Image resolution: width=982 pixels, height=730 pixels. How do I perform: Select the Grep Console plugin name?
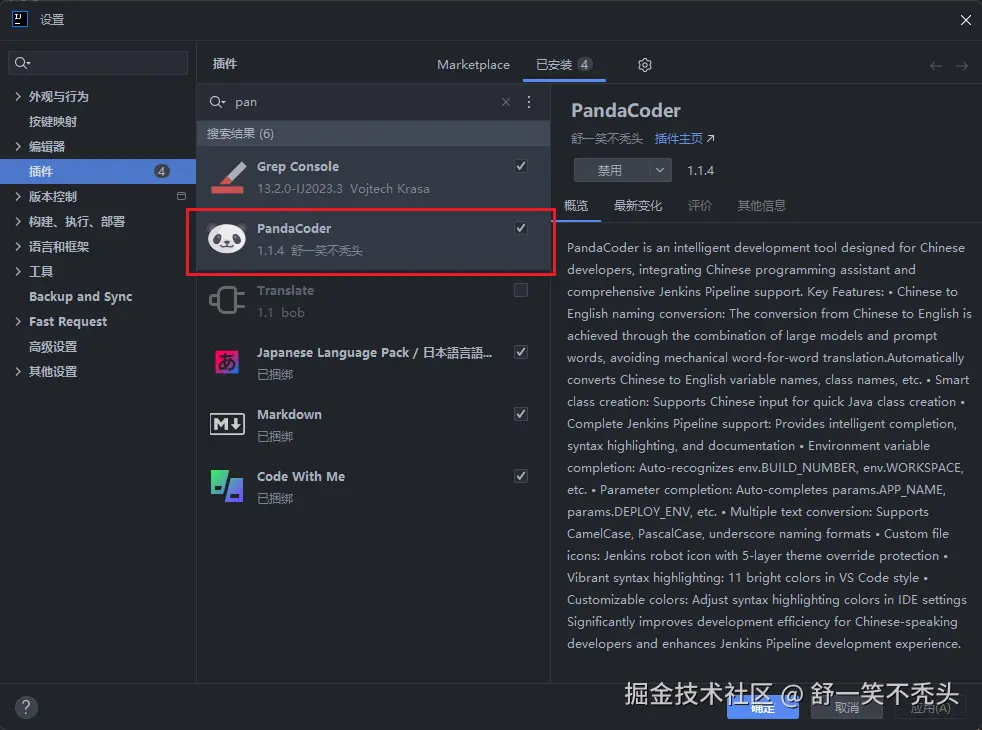coord(298,167)
